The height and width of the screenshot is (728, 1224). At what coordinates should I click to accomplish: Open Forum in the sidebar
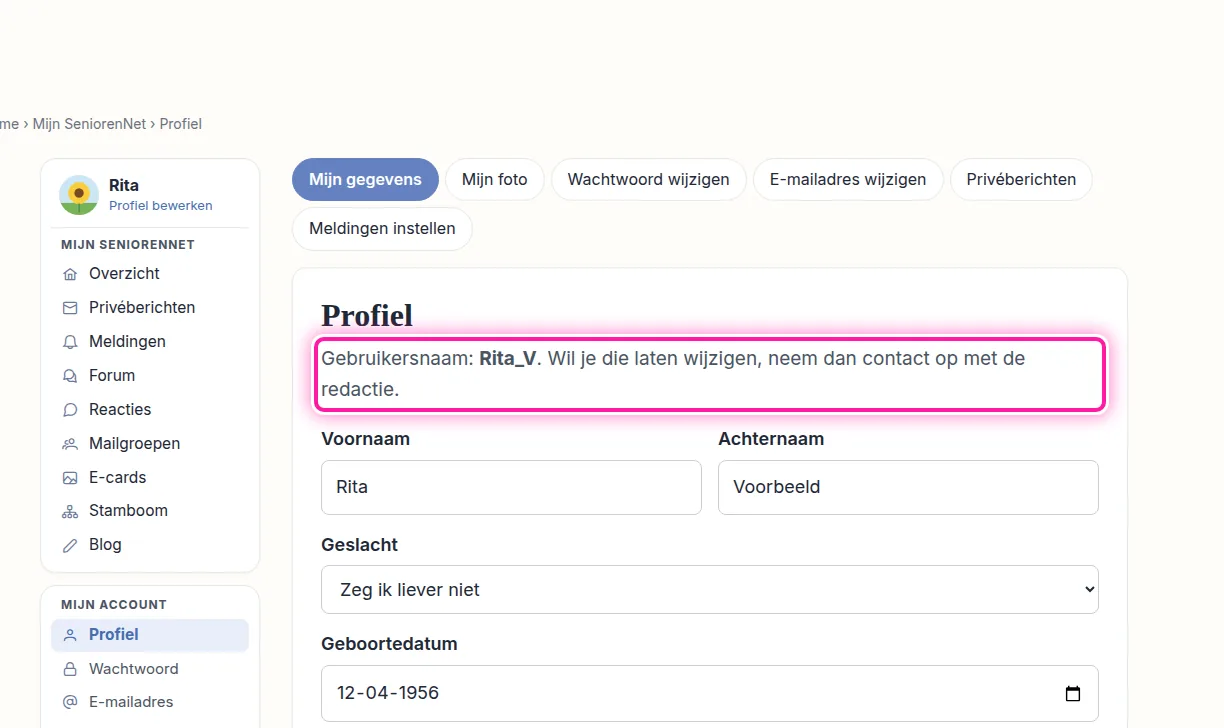pyautogui.click(x=150, y=376)
